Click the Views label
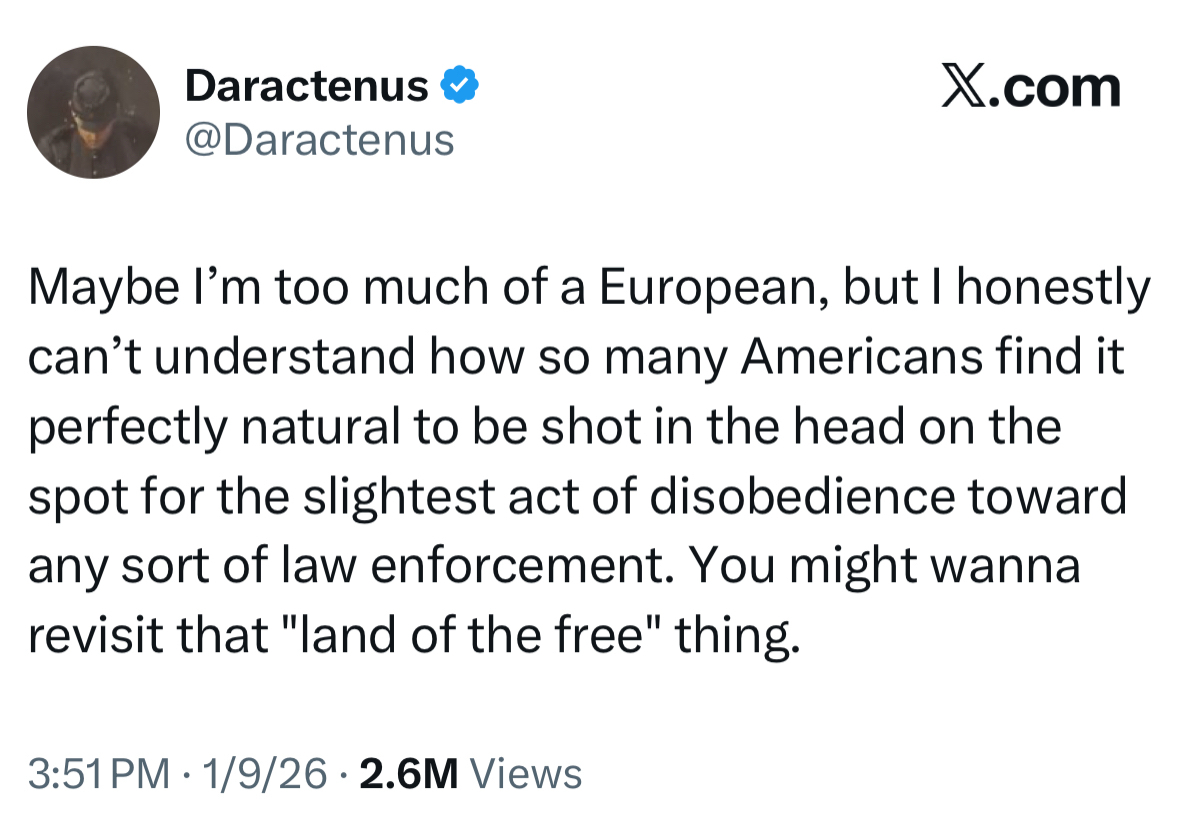Screen dimensions: 1179x820 click(x=525, y=773)
